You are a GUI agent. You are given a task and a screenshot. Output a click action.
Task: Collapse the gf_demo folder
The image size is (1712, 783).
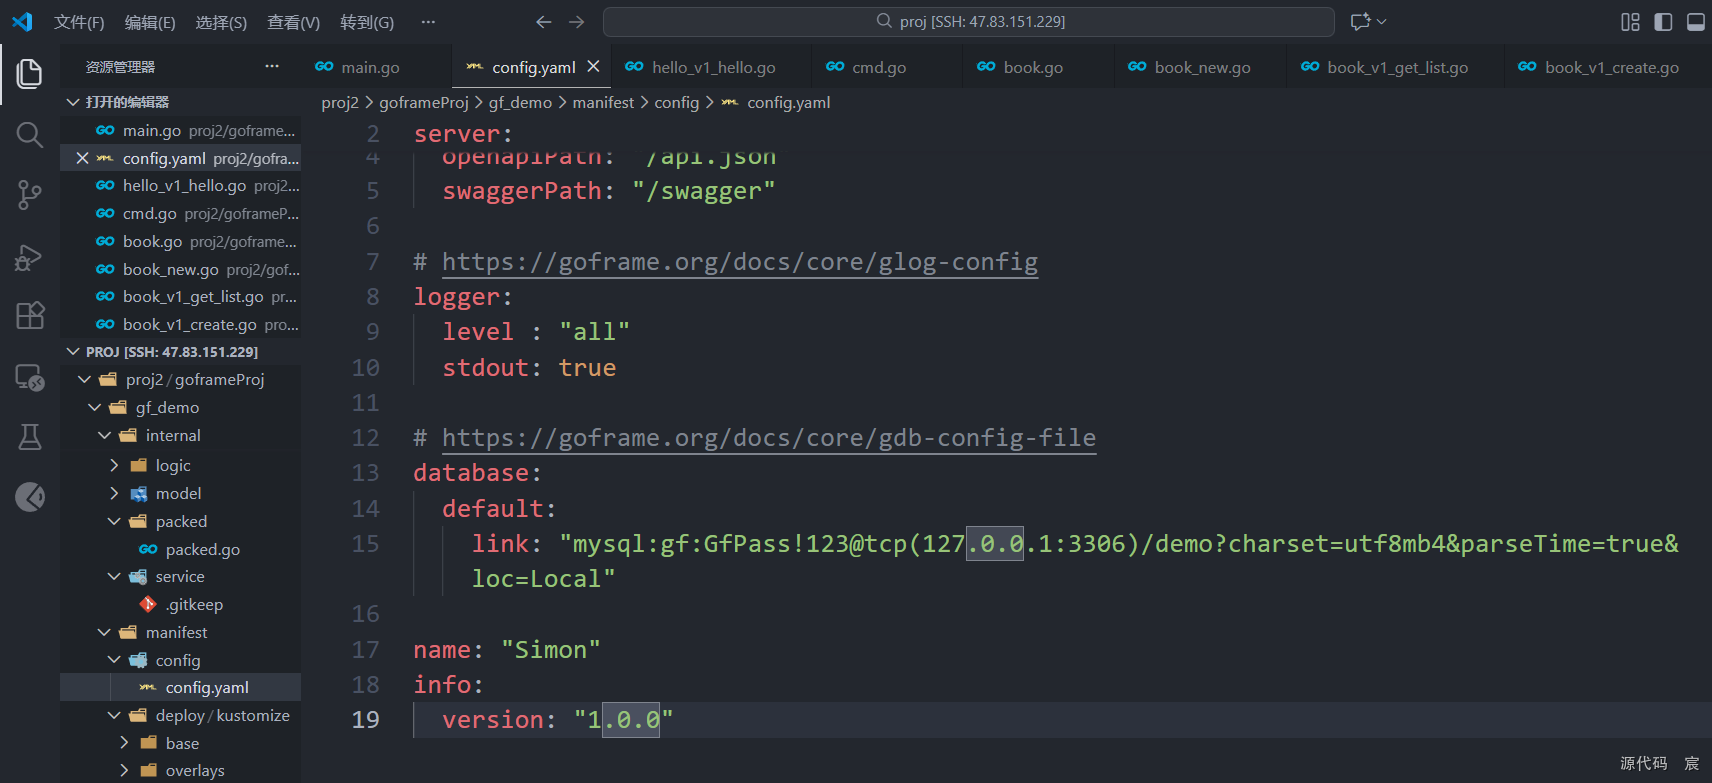(94, 408)
